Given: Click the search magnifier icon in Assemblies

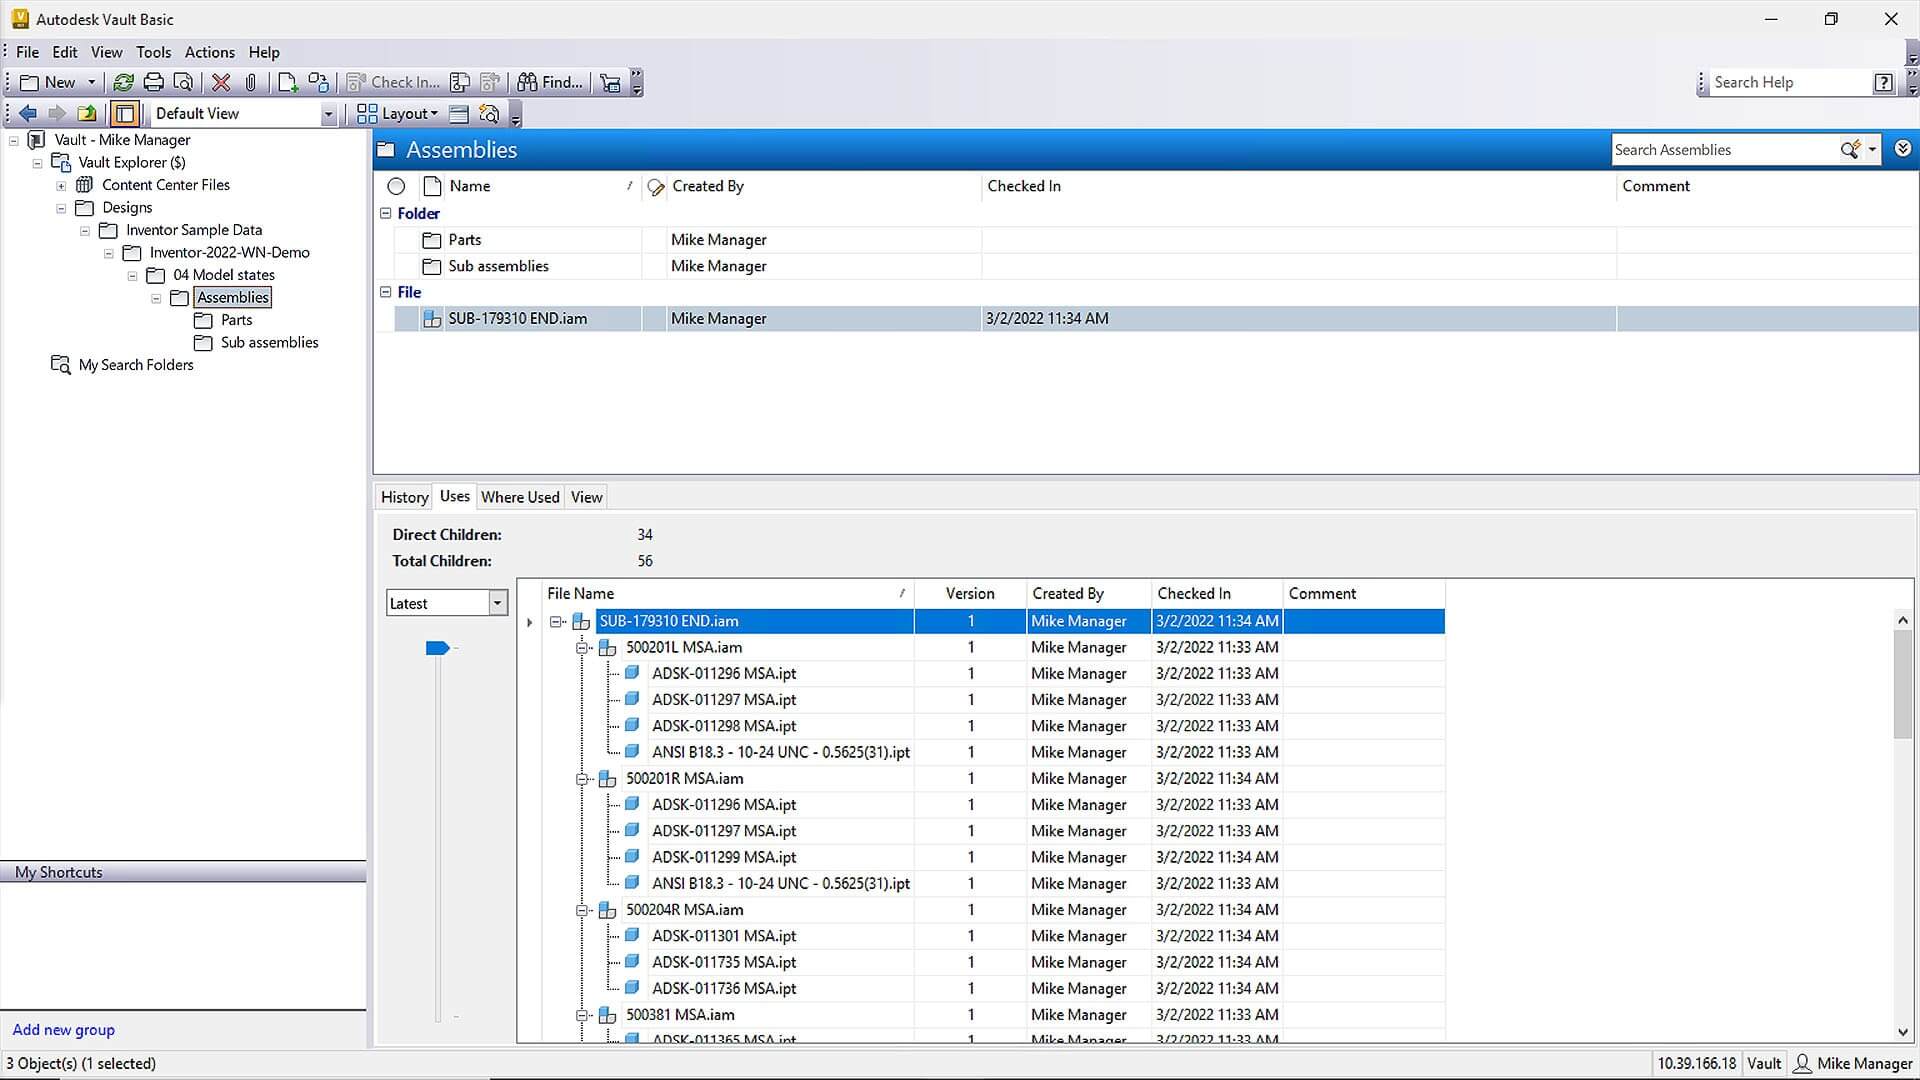Looking at the screenshot, I should pos(1850,150).
